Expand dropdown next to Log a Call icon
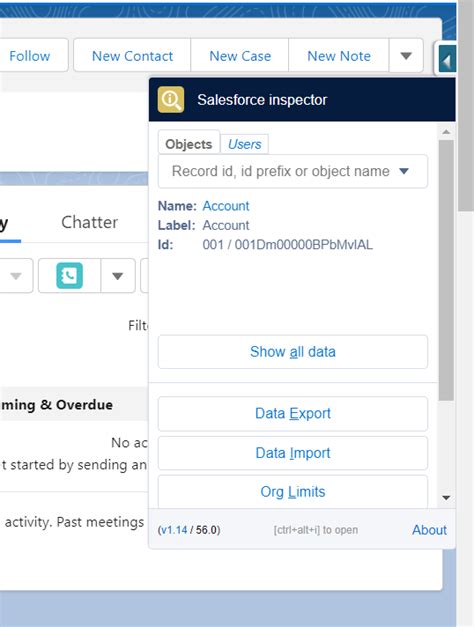The image size is (474, 627). [118, 276]
